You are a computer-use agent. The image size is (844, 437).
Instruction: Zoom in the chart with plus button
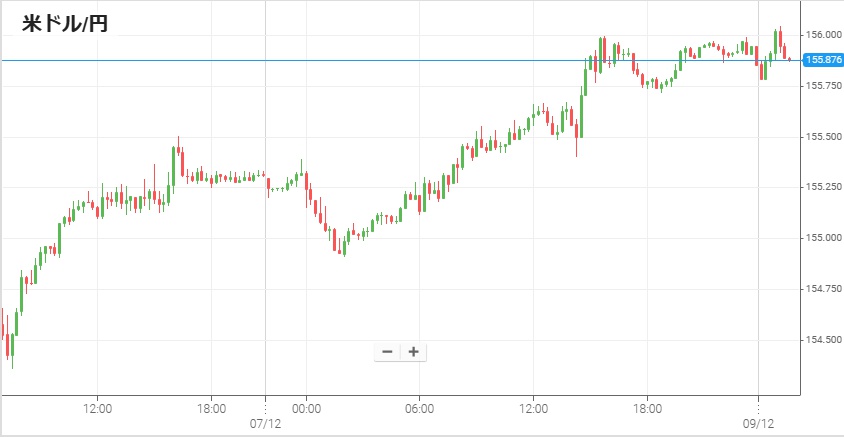(x=413, y=352)
